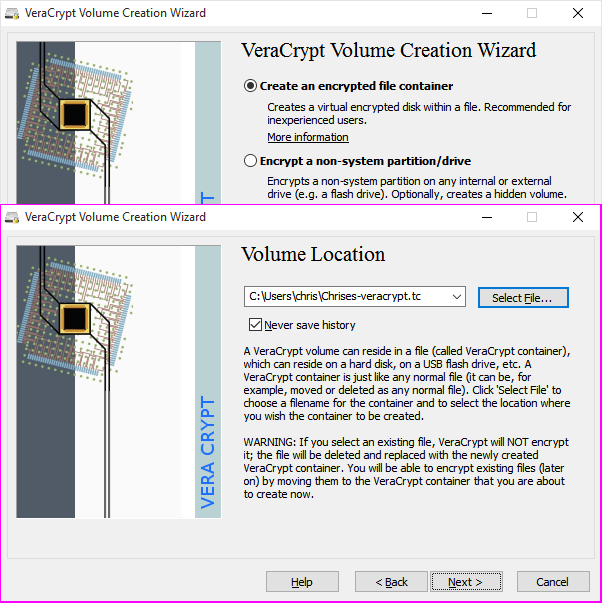Image resolution: width=602 pixels, height=604 pixels.
Task: Minimize the Volume Location wizard window
Action: (486, 217)
